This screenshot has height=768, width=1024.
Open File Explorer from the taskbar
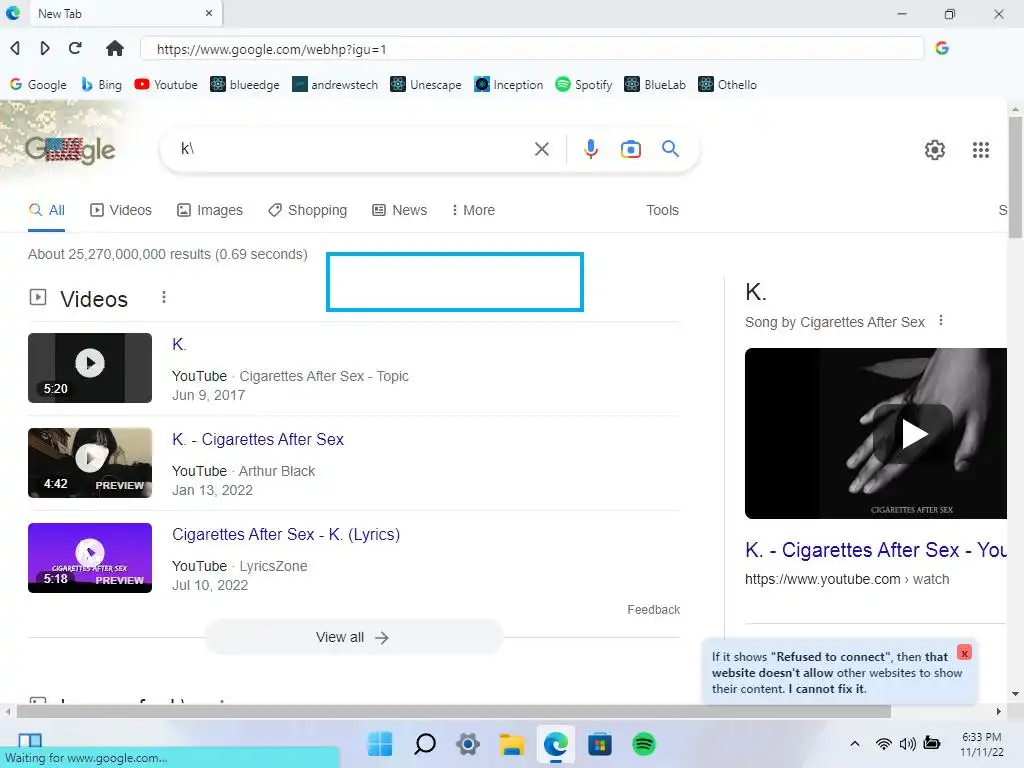512,744
